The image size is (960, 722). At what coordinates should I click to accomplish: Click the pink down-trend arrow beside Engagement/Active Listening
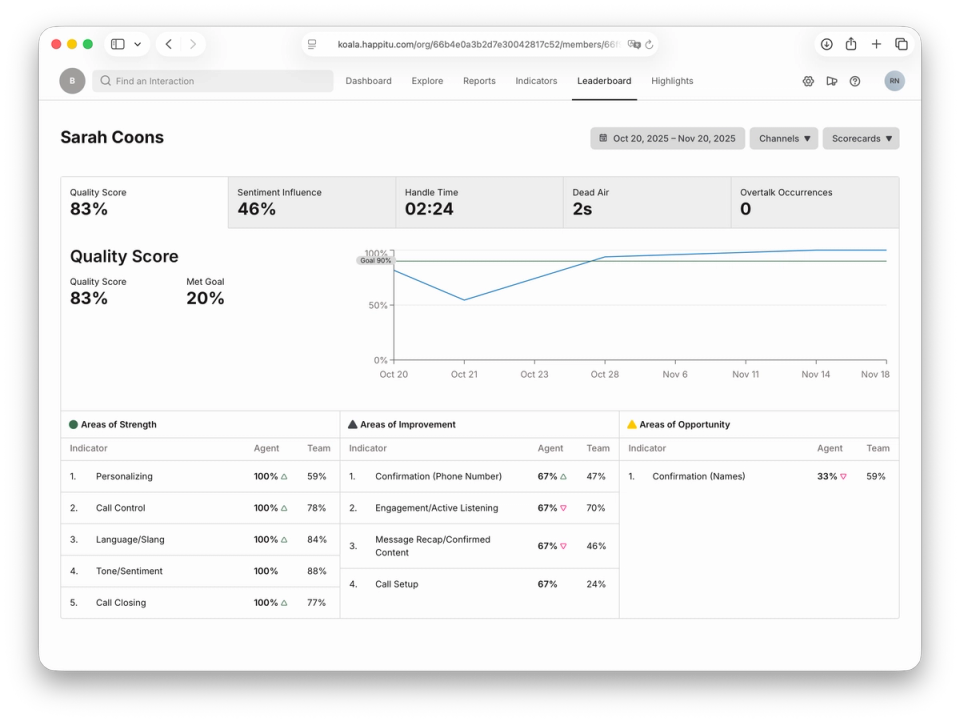[x=563, y=508]
